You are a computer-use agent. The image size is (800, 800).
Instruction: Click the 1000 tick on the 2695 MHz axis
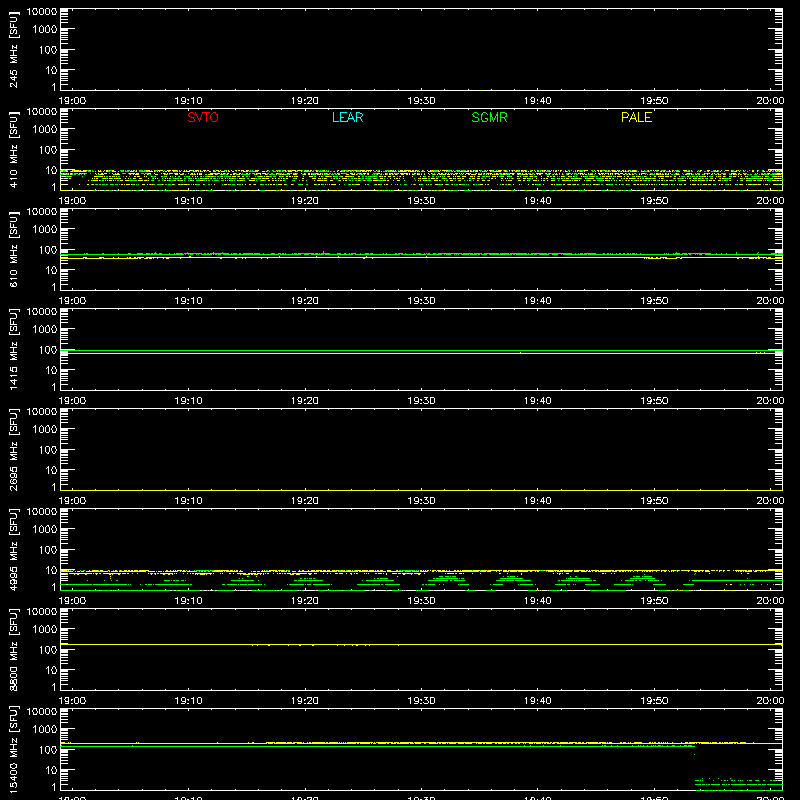tap(45, 430)
